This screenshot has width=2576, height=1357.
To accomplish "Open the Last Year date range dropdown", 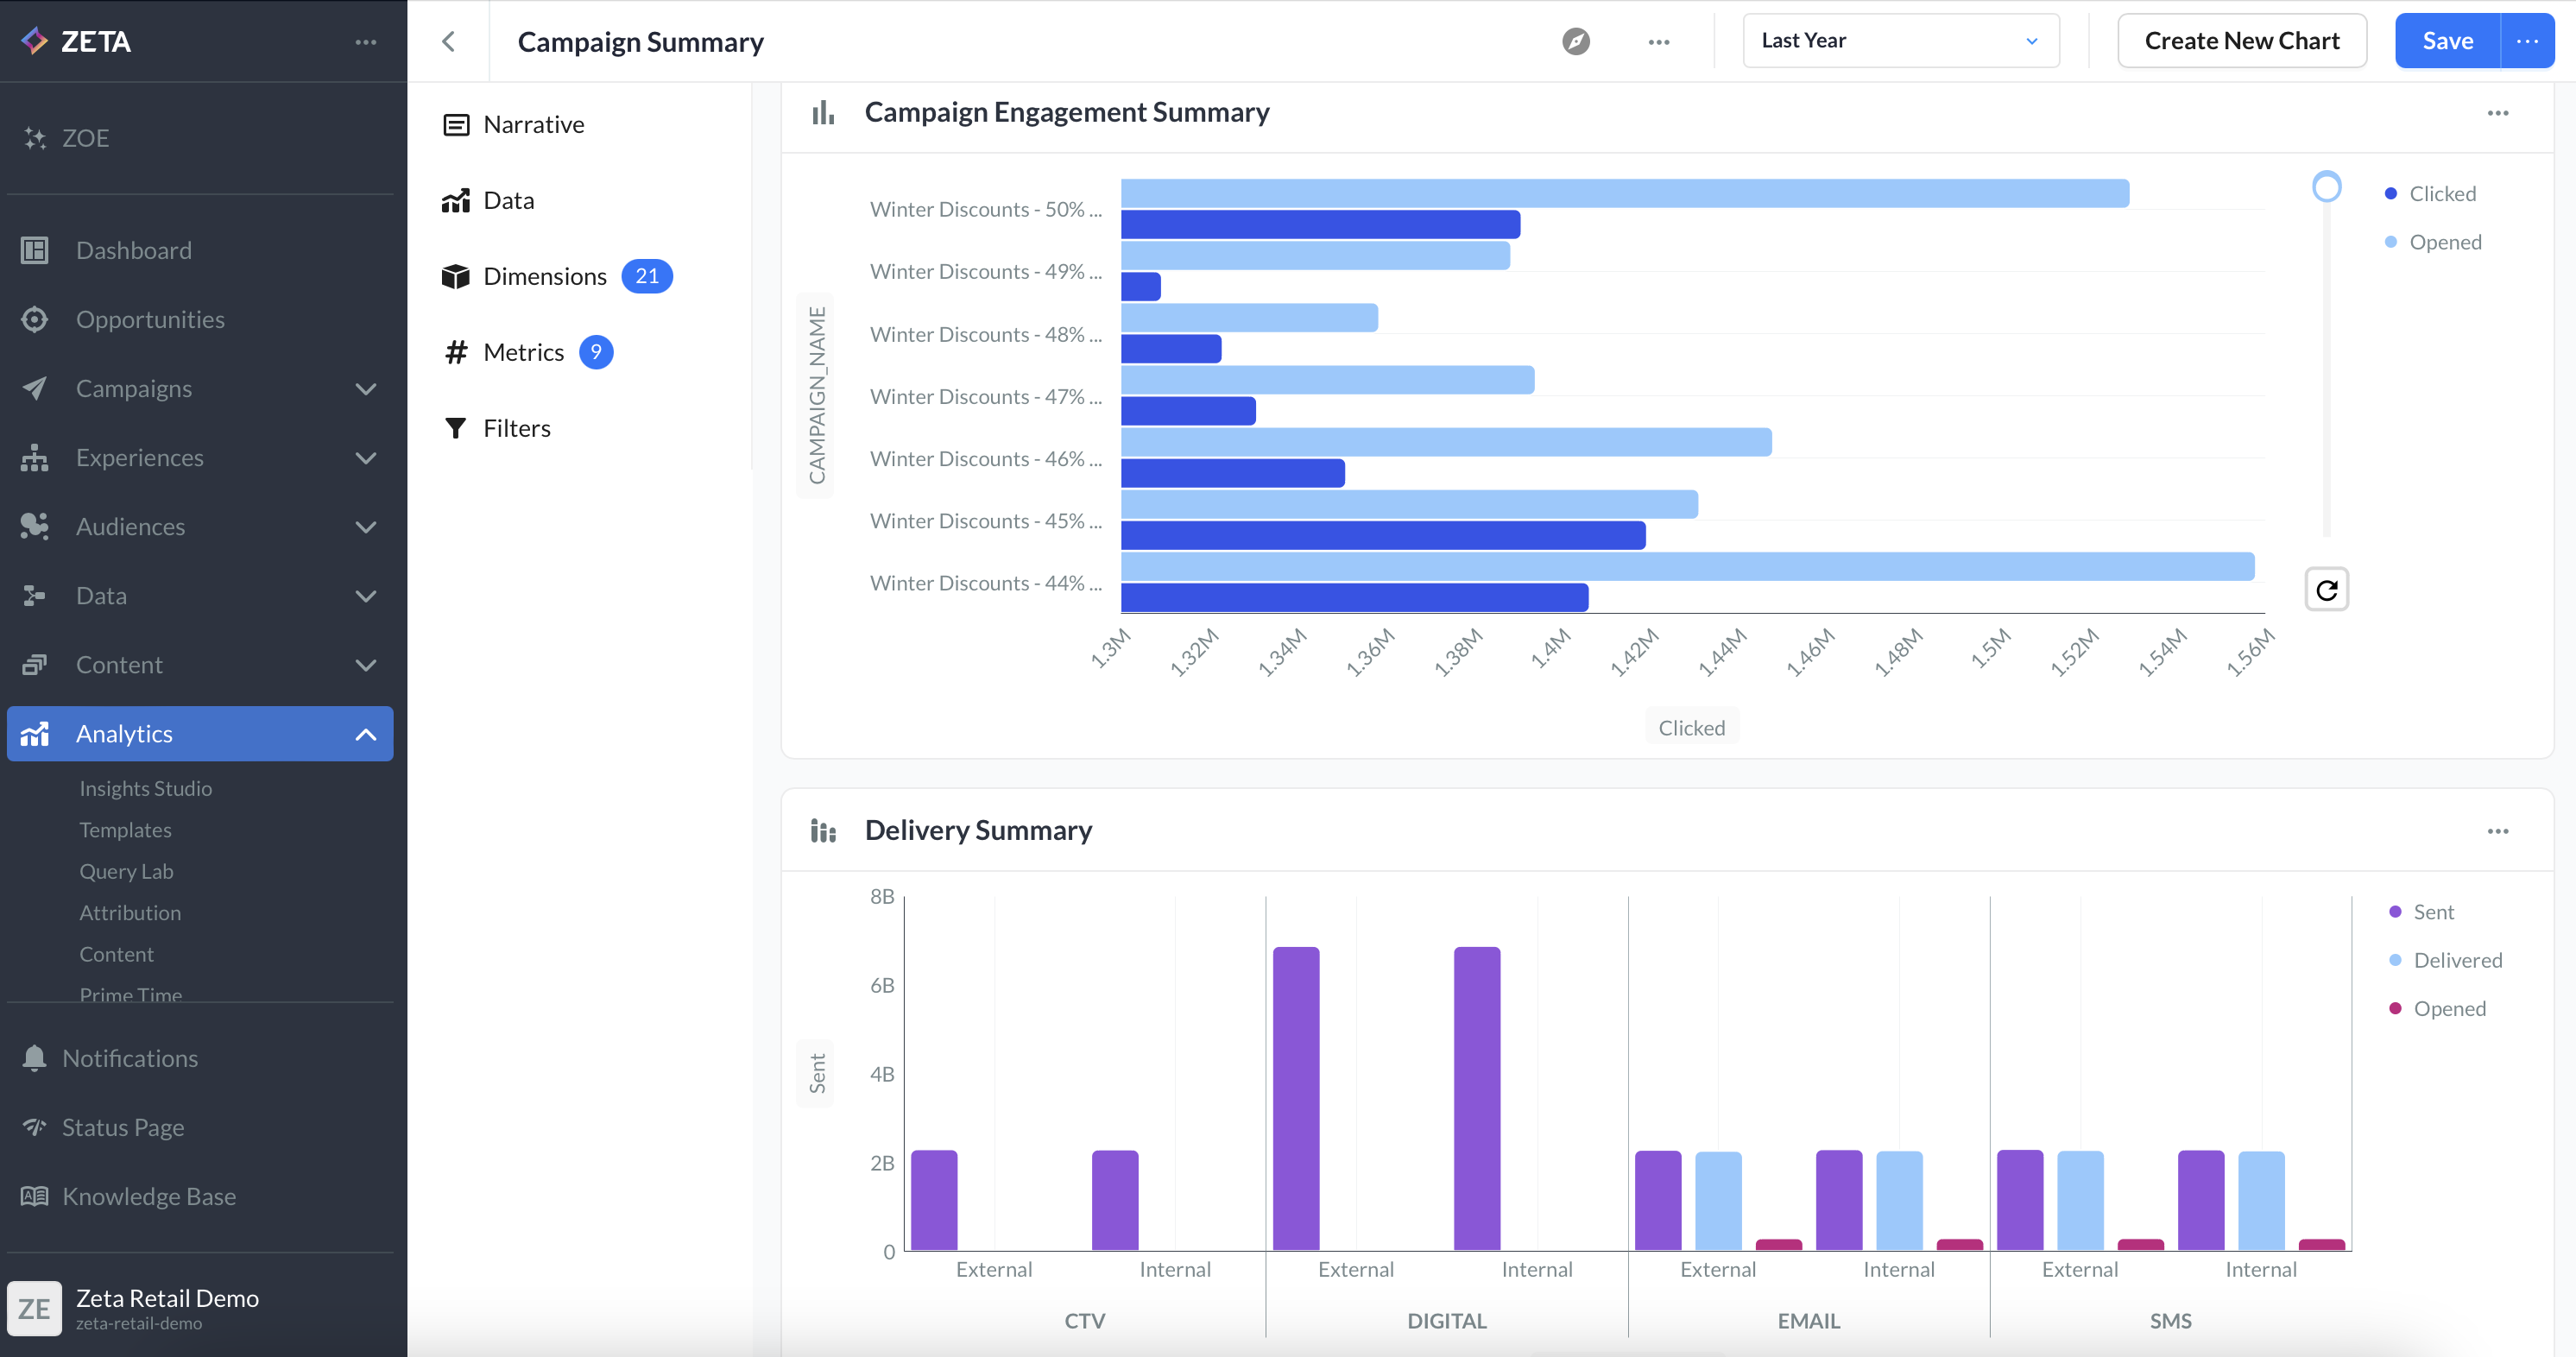I will 1900,41.
